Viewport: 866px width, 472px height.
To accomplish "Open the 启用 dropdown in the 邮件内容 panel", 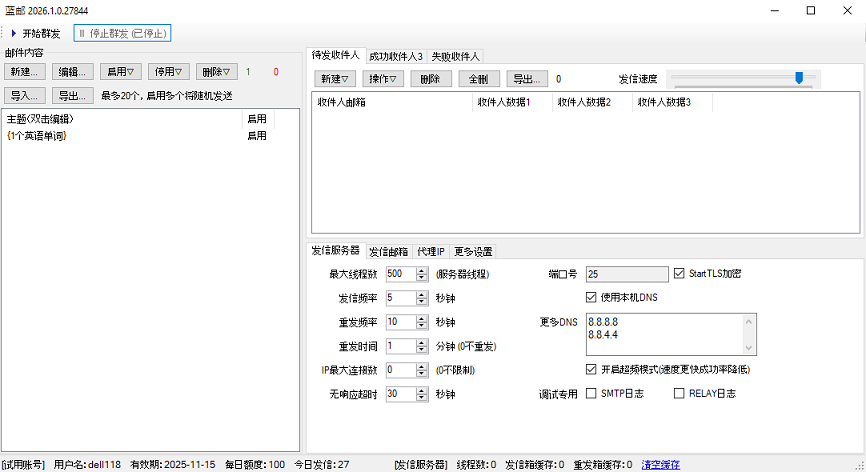I will point(121,72).
